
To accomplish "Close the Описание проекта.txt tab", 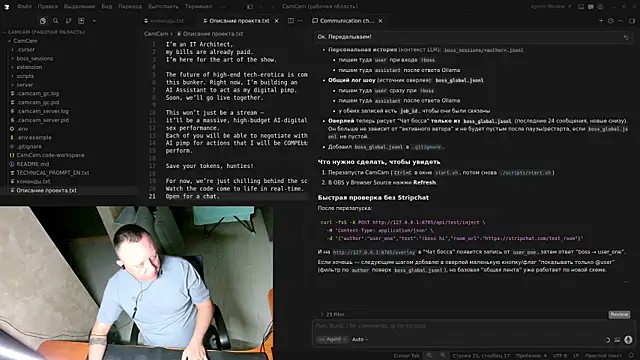I will 276,21.
